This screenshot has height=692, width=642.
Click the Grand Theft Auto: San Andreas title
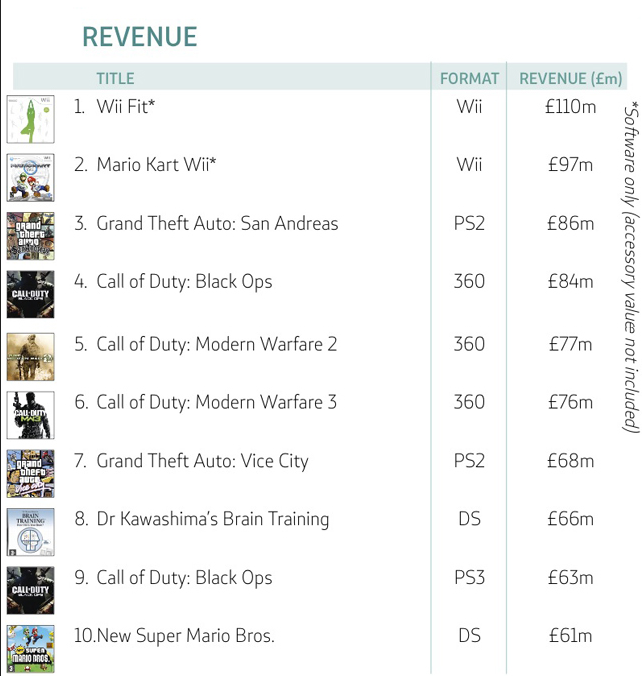click(218, 223)
